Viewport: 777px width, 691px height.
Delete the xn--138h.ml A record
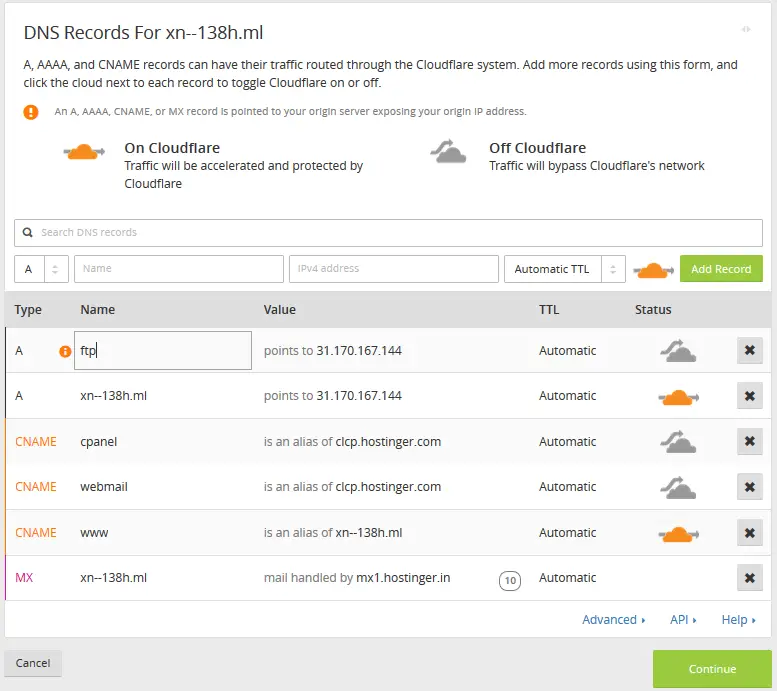(x=750, y=396)
